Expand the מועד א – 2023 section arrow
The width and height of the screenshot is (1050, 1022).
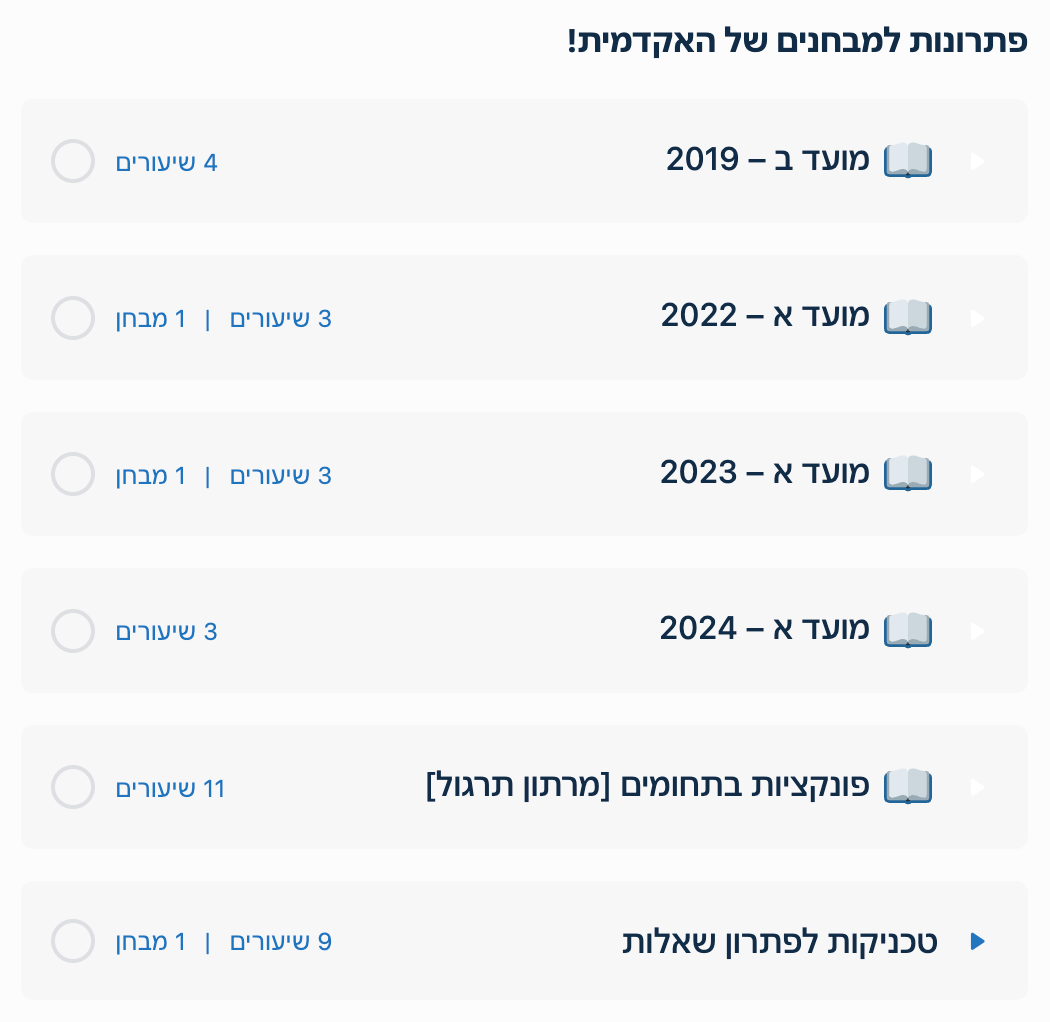coord(978,474)
